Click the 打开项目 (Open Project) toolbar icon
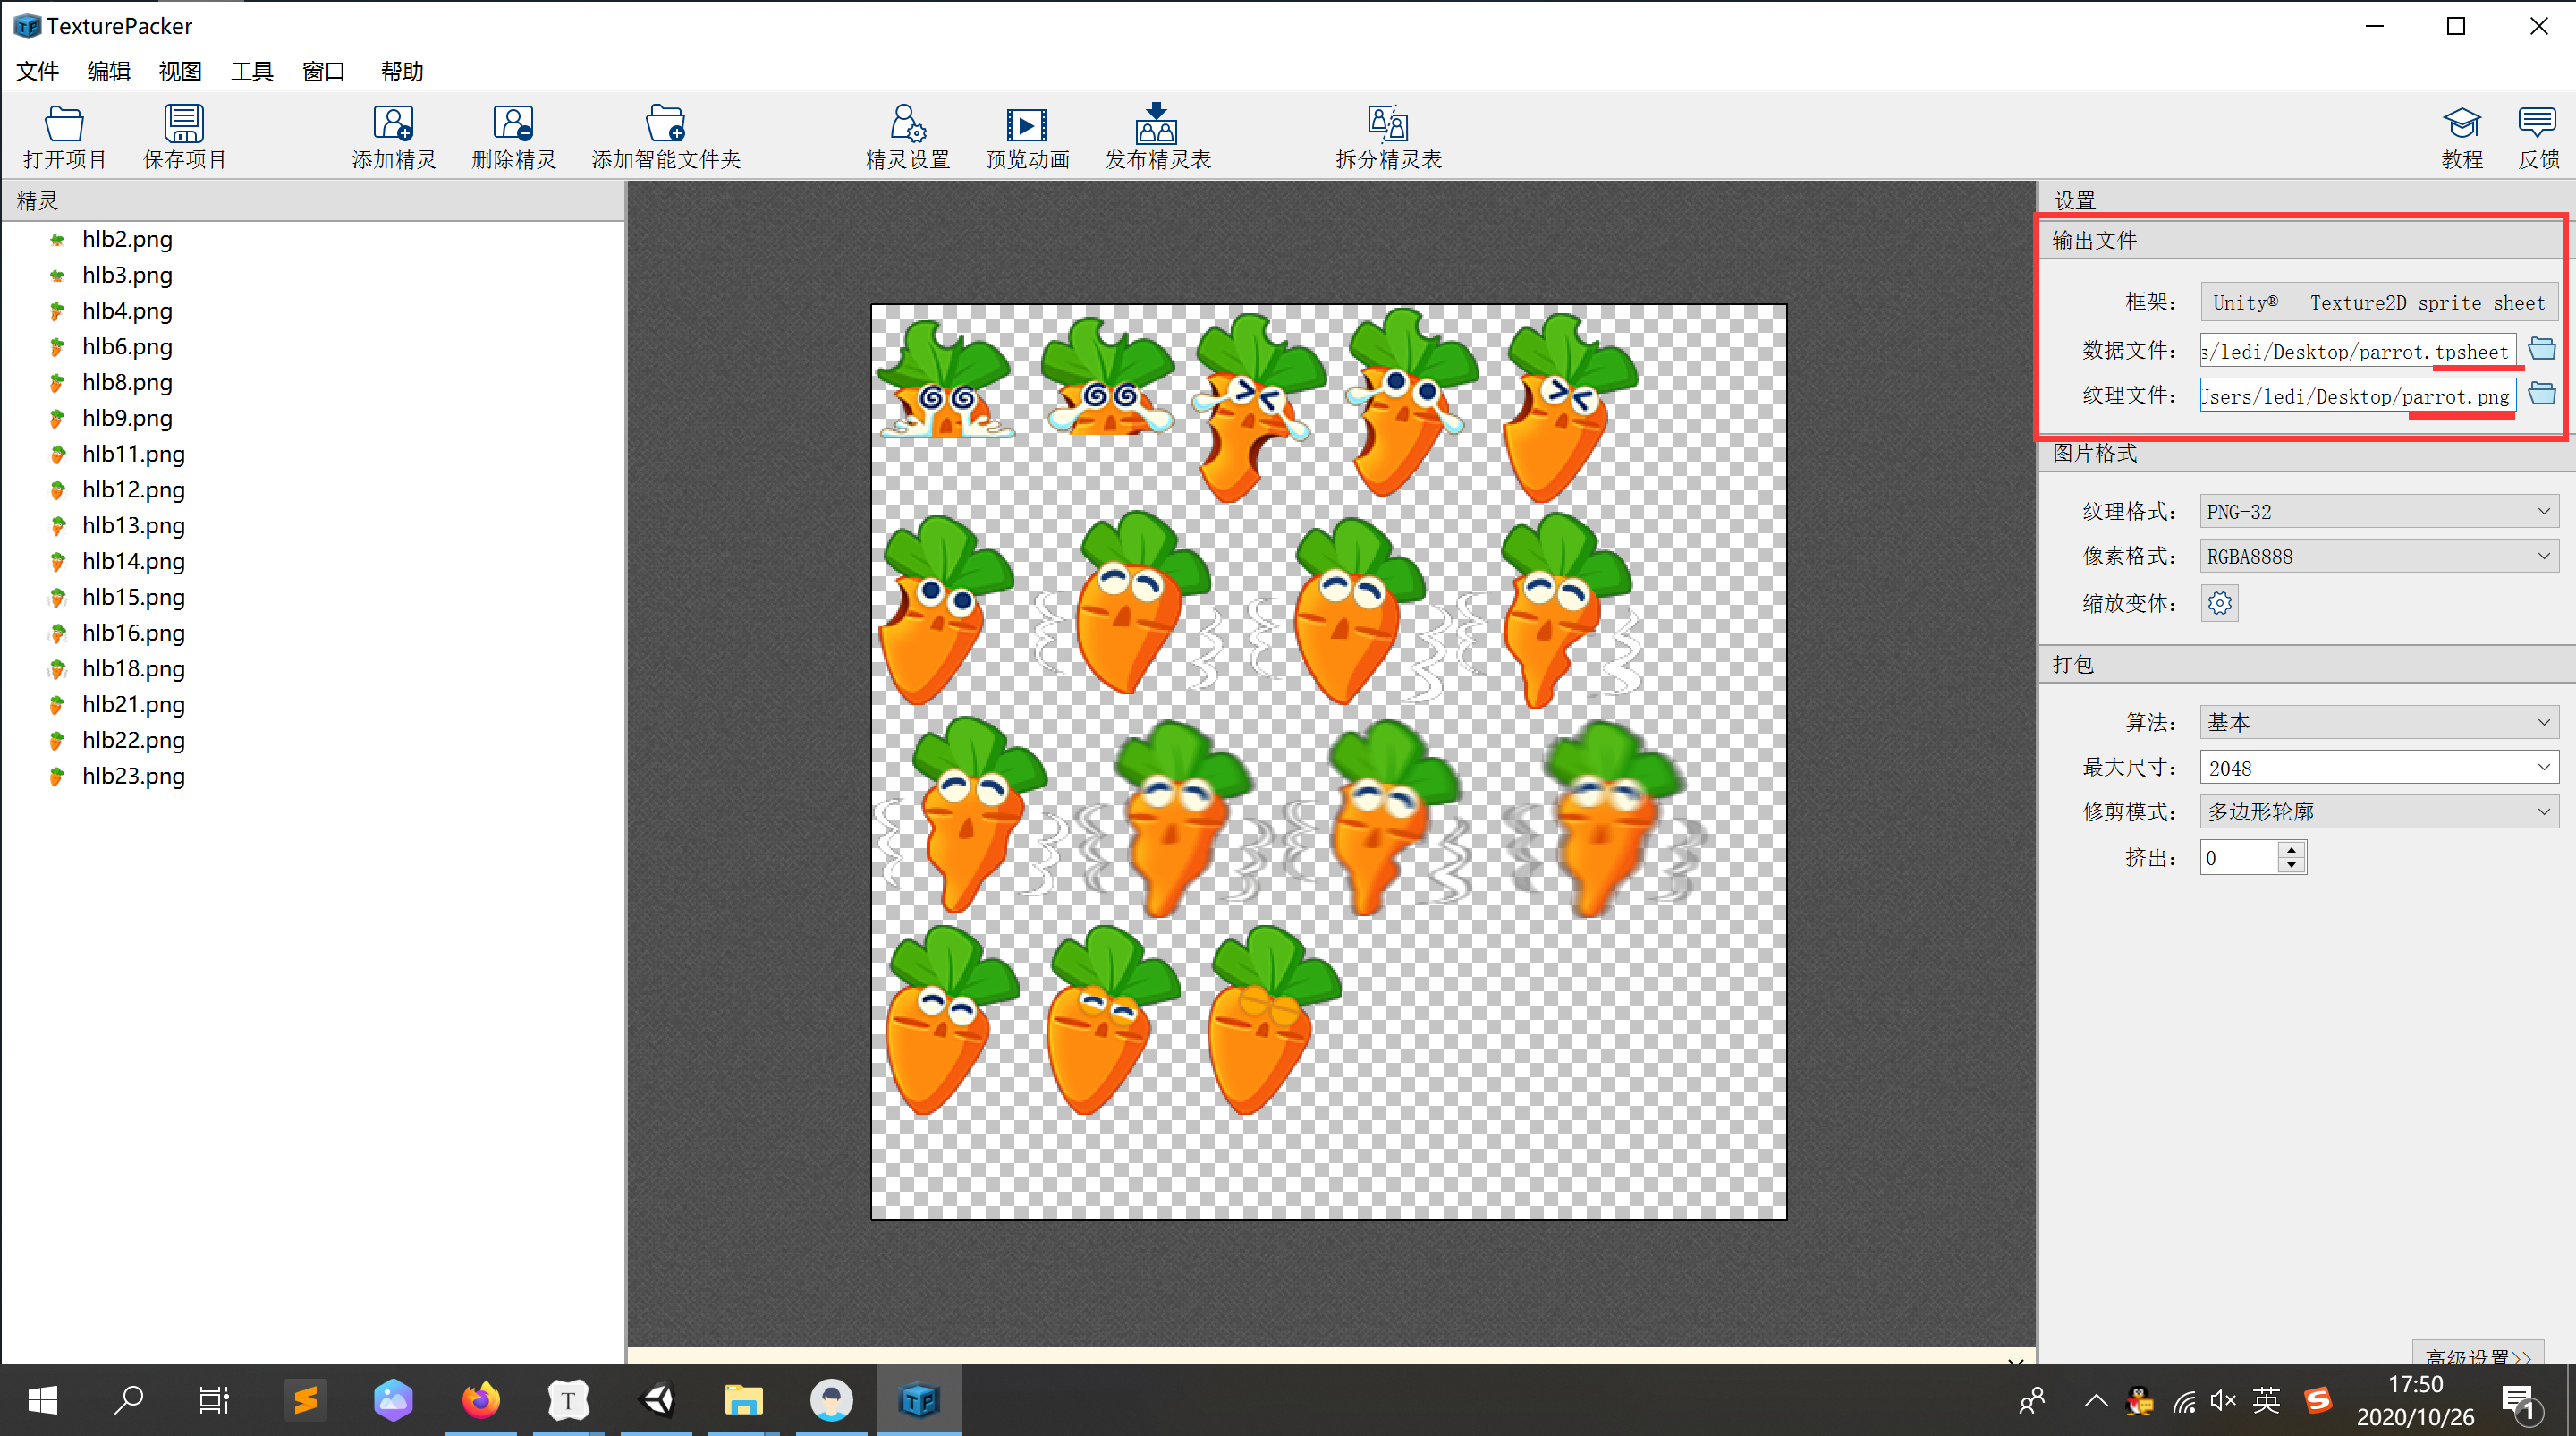Viewport: 2576px width, 1436px height. [64, 125]
